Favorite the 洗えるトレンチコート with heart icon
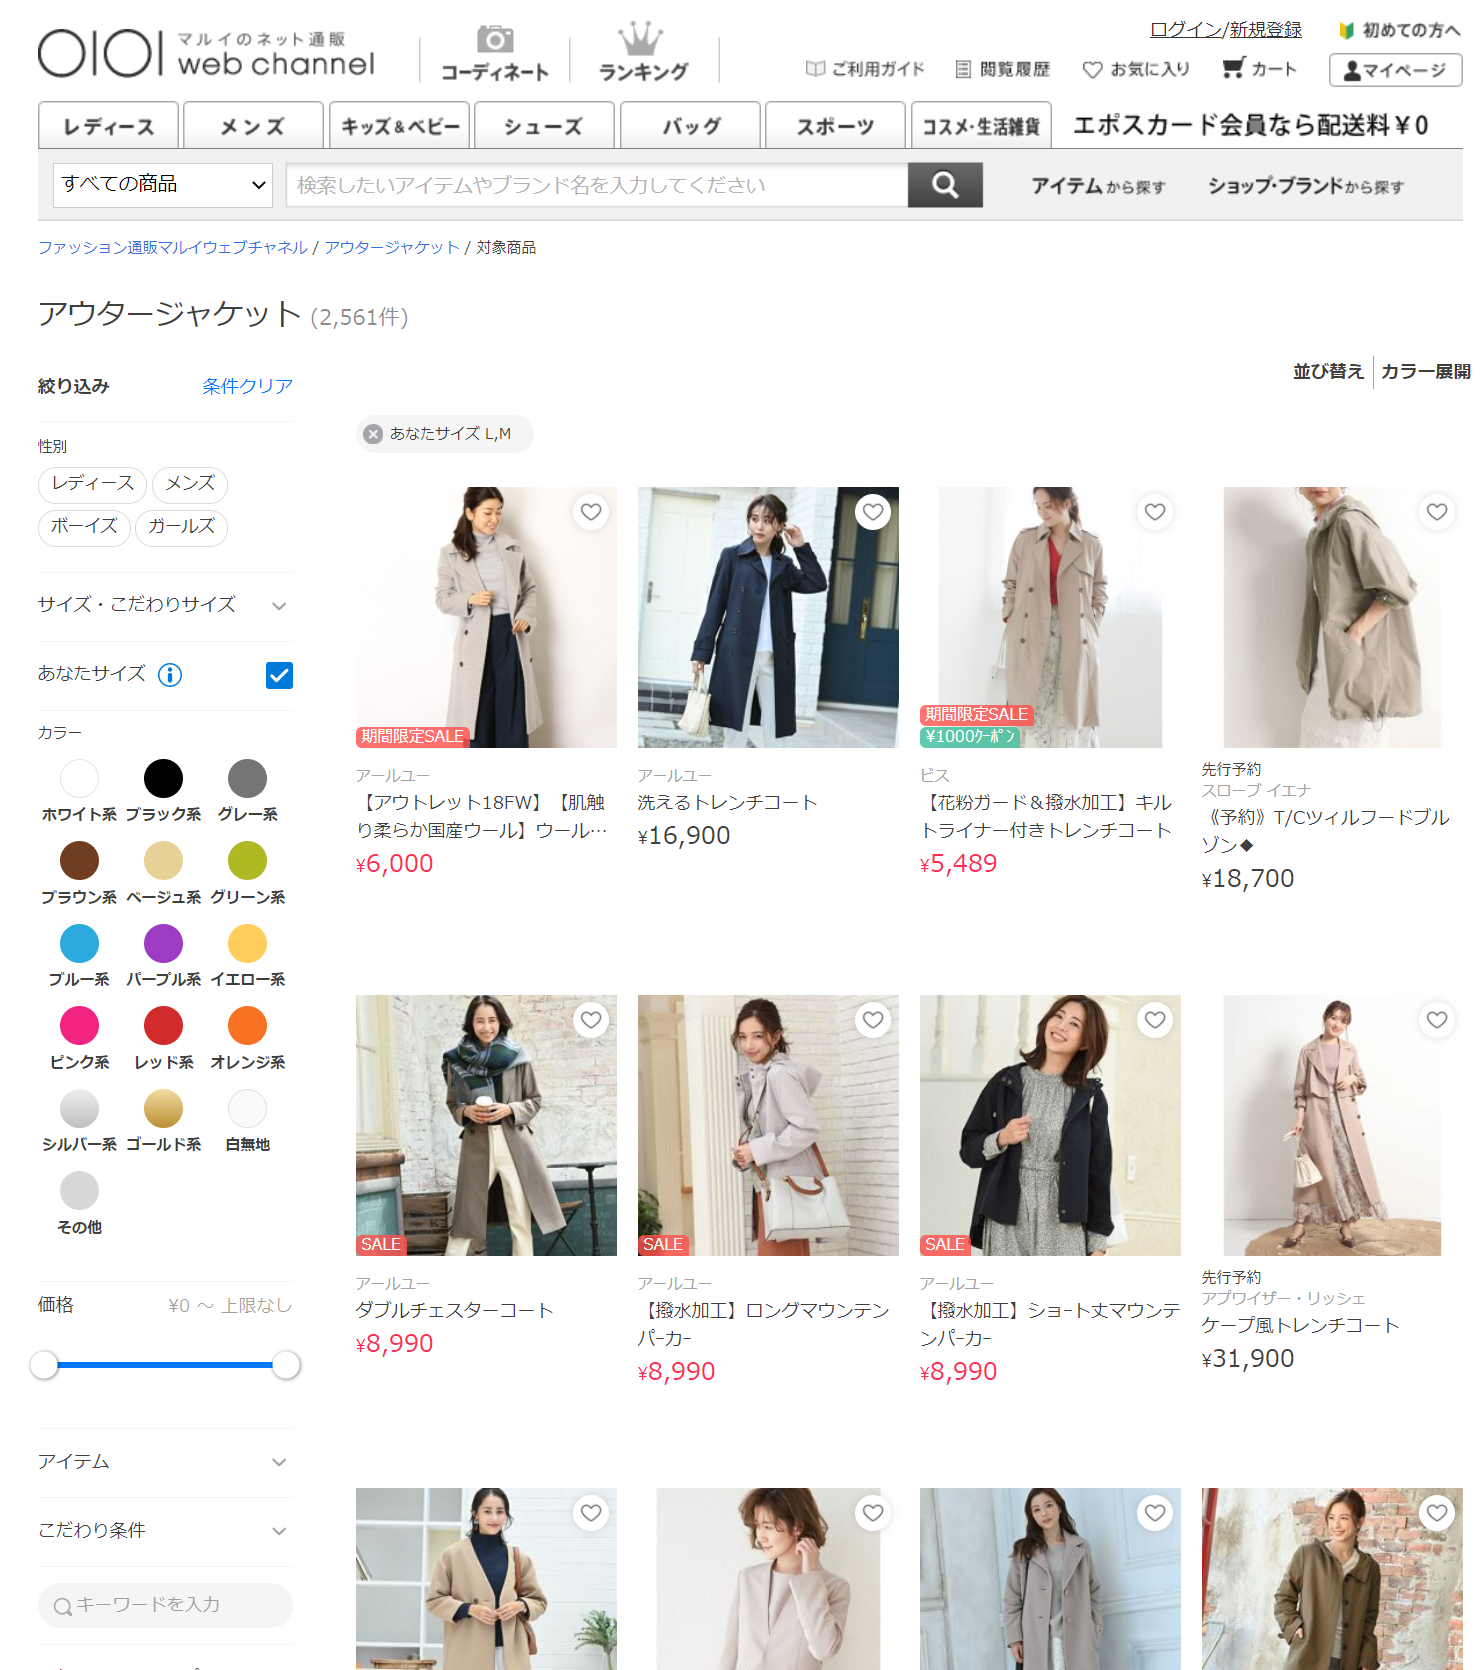The image size is (1483, 1670). (873, 512)
